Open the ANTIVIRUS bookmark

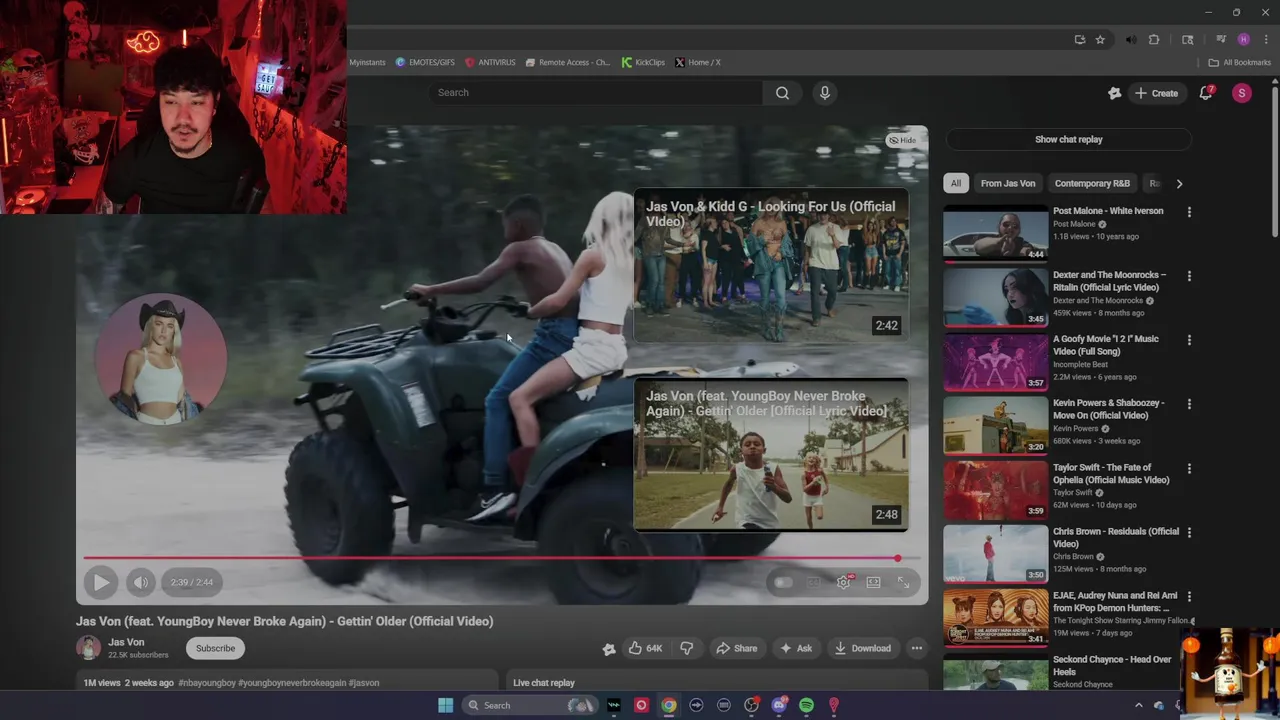point(490,62)
